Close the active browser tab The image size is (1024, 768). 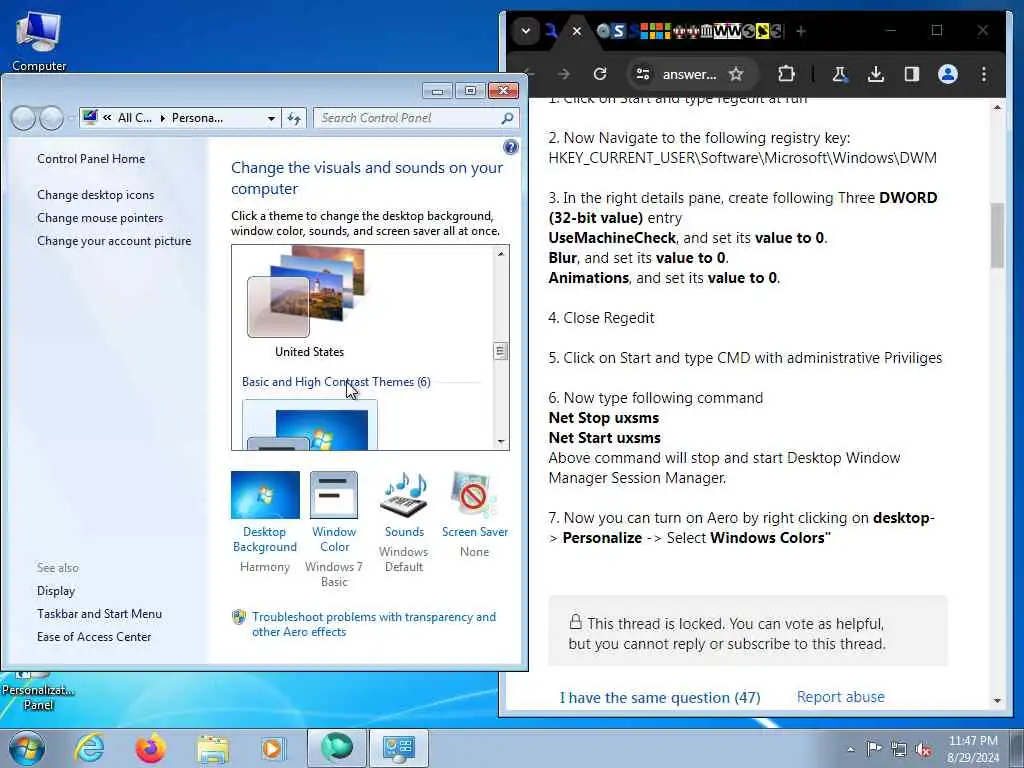click(x=577, y=31)
